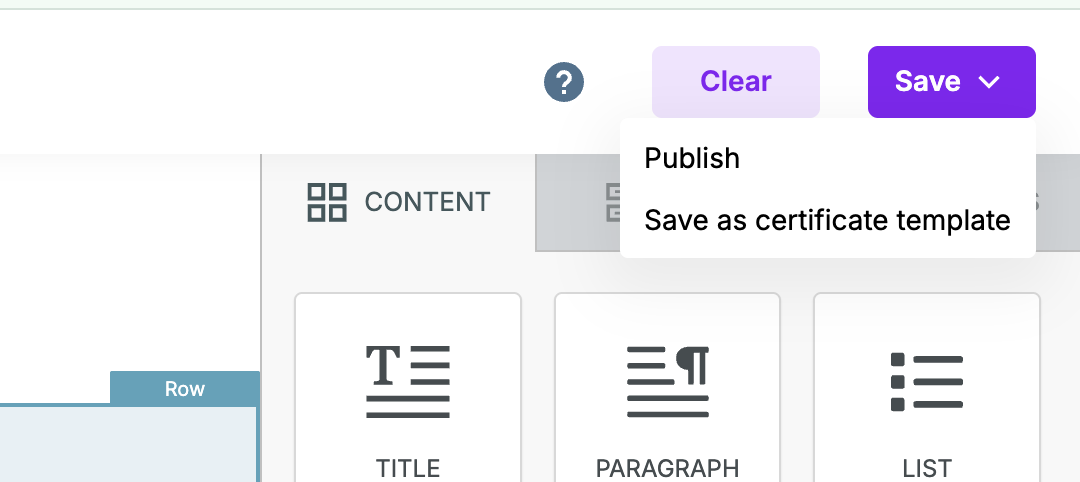Click the CONTENT tab grid icon
The width and height of the screenshot is (1080, 482).
[327, 202]
